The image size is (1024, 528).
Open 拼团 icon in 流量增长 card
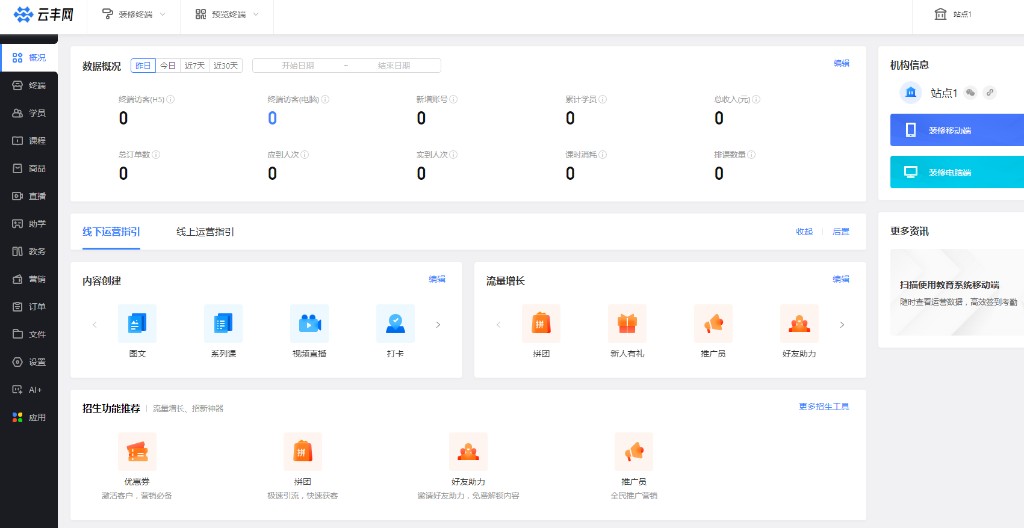tap(541, 323)
